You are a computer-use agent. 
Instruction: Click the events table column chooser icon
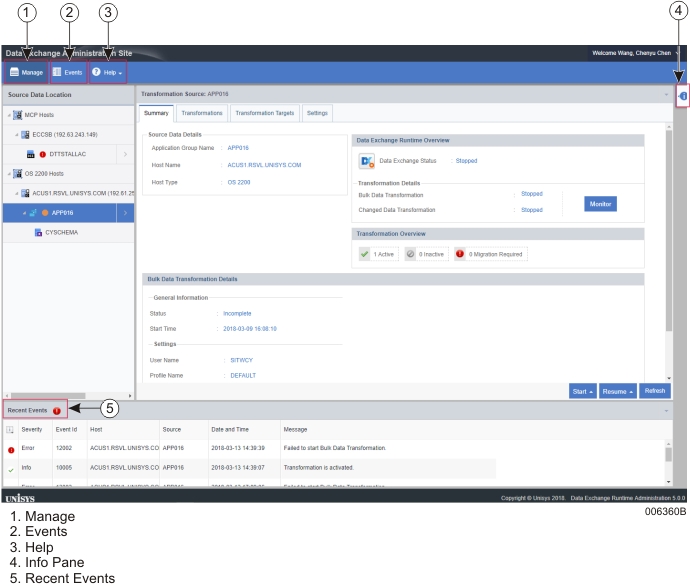10,430
